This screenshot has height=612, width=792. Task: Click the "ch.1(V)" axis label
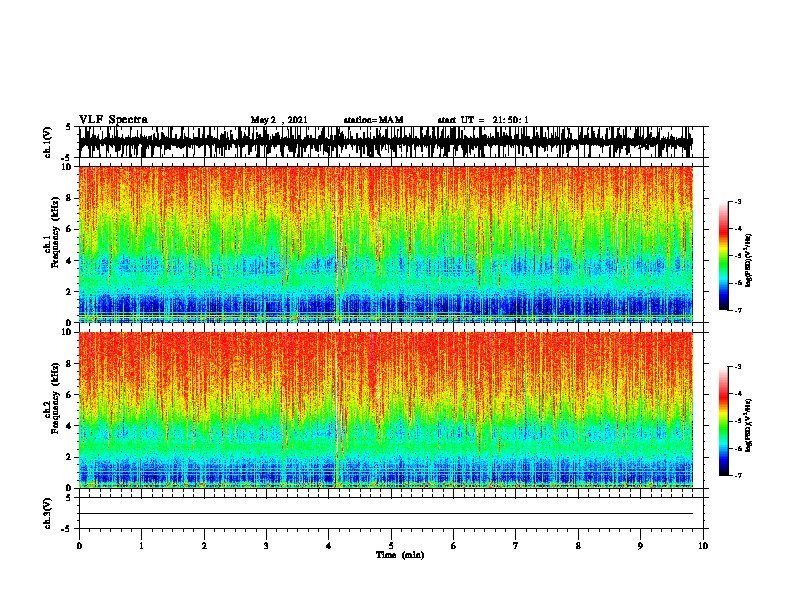click(48, 143)
